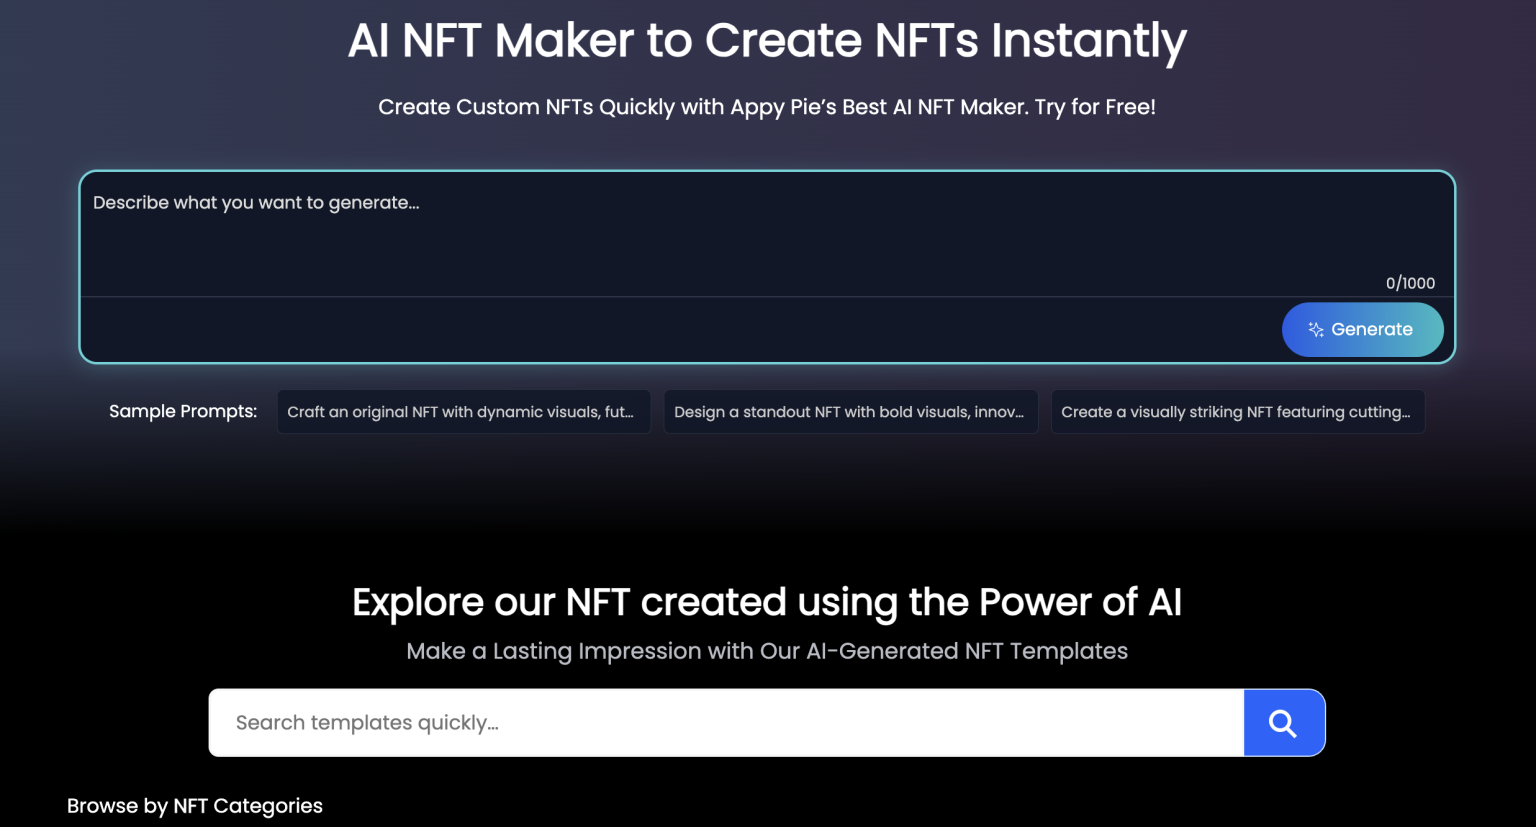This screenshot has width=1536, height=827.
Task: Select the sample prompt starting 'Create a visually striking NFT'
Action: click(x=1238, y=411)
